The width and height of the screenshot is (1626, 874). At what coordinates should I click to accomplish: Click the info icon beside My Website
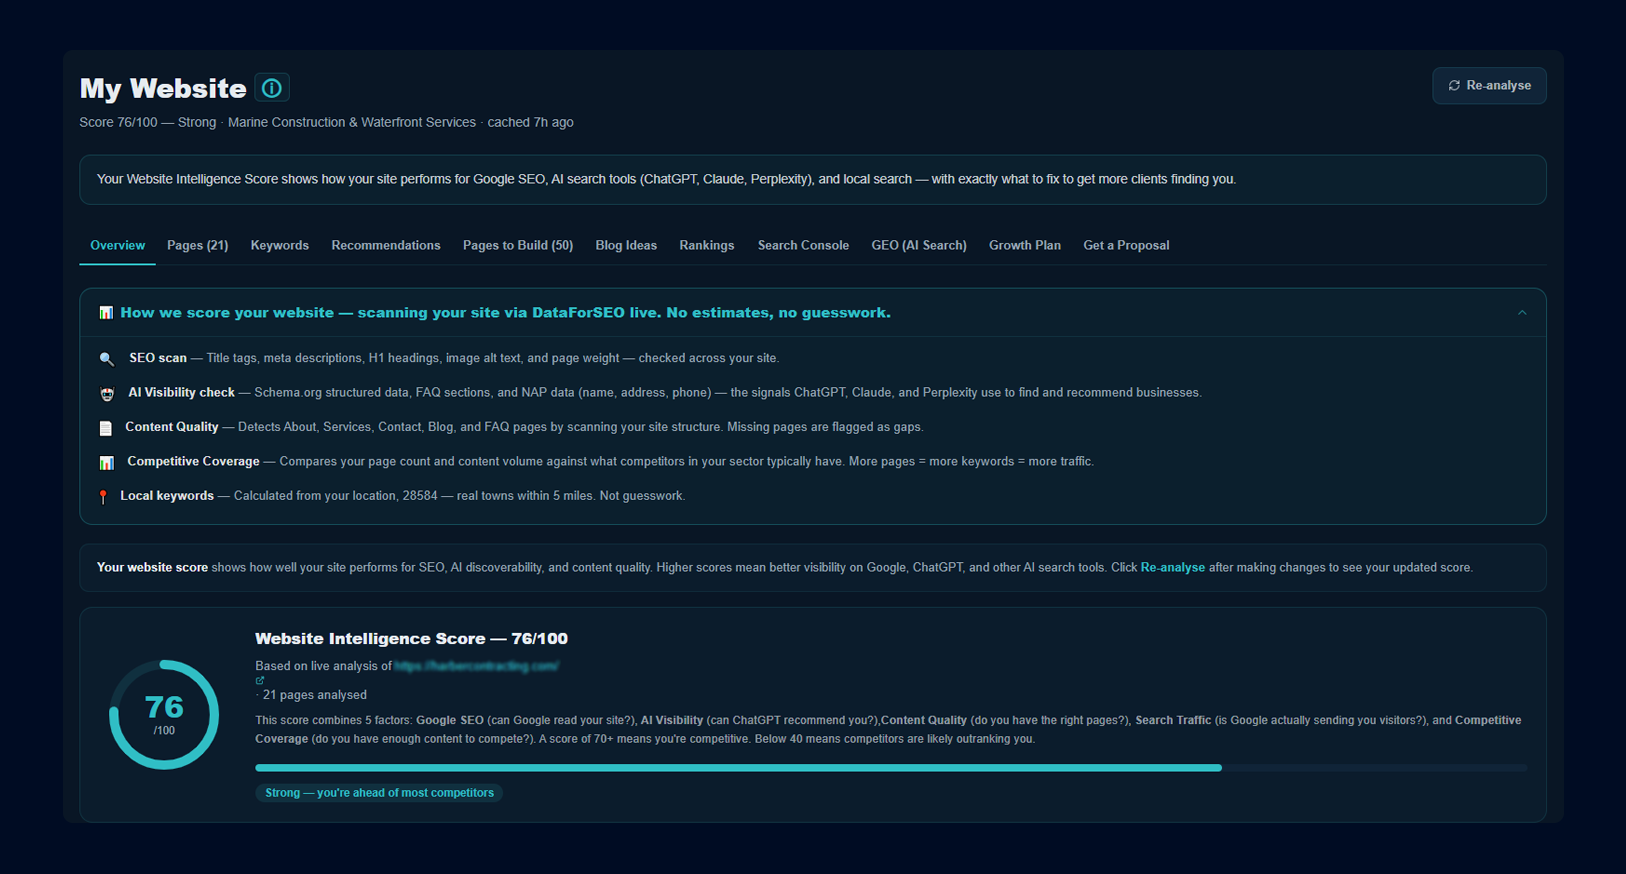click(x=271, y=88)
